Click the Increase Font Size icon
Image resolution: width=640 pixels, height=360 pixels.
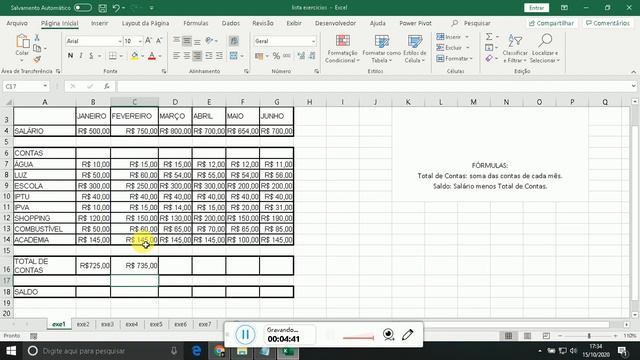pyautogui.click(x=149, y=40)
